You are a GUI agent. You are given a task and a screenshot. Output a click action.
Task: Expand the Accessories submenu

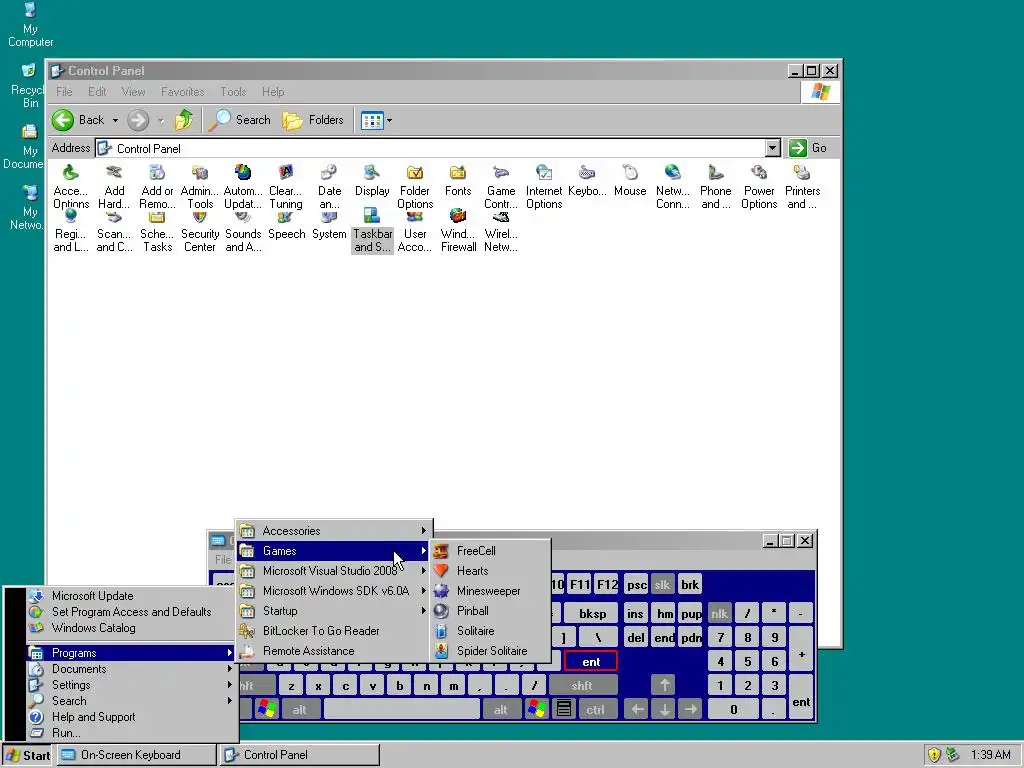point(333,531)
